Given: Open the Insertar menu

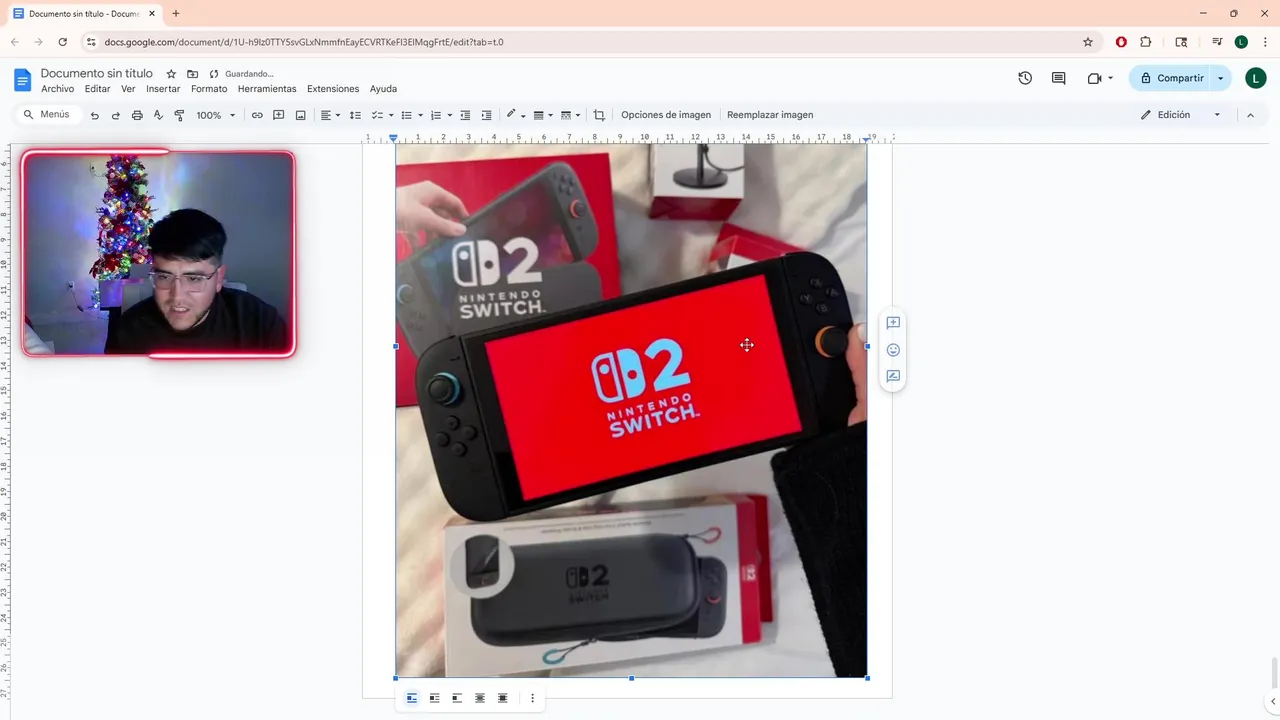Looking at the screenshot, I should pyautogui.click(x=163, y=89).
